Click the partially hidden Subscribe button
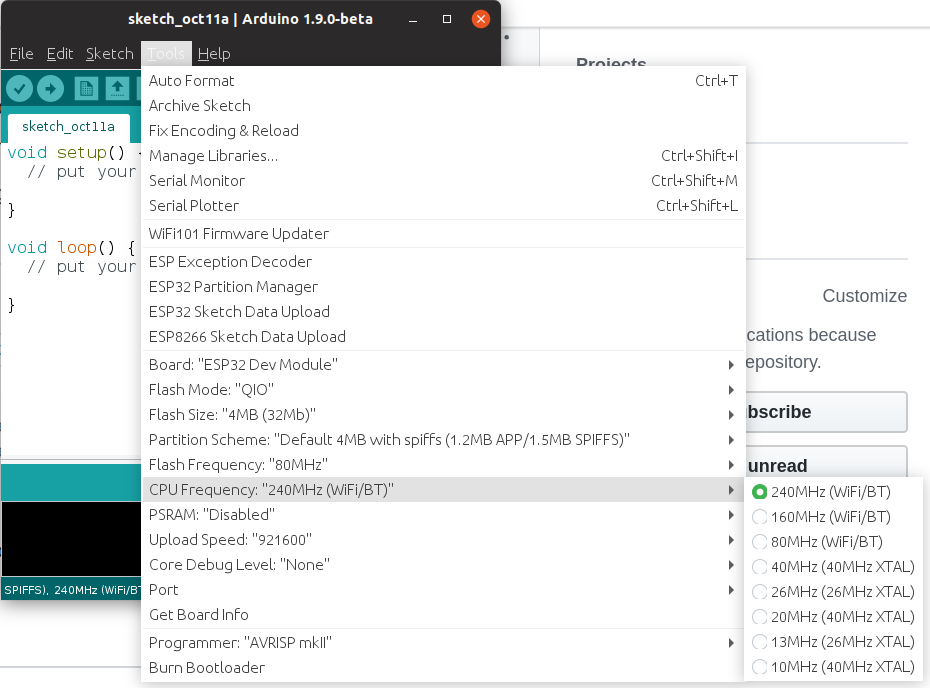Image resolution: width=930 pixels, height=688 pixels. [x=826, y=412]
